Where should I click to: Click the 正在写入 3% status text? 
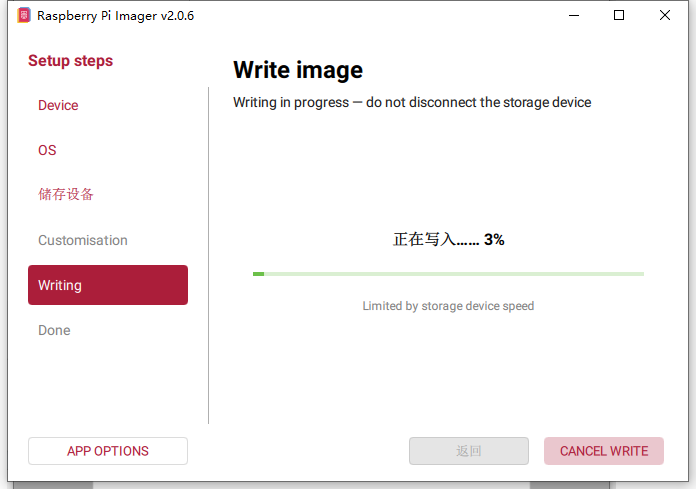tap(448, 240)
